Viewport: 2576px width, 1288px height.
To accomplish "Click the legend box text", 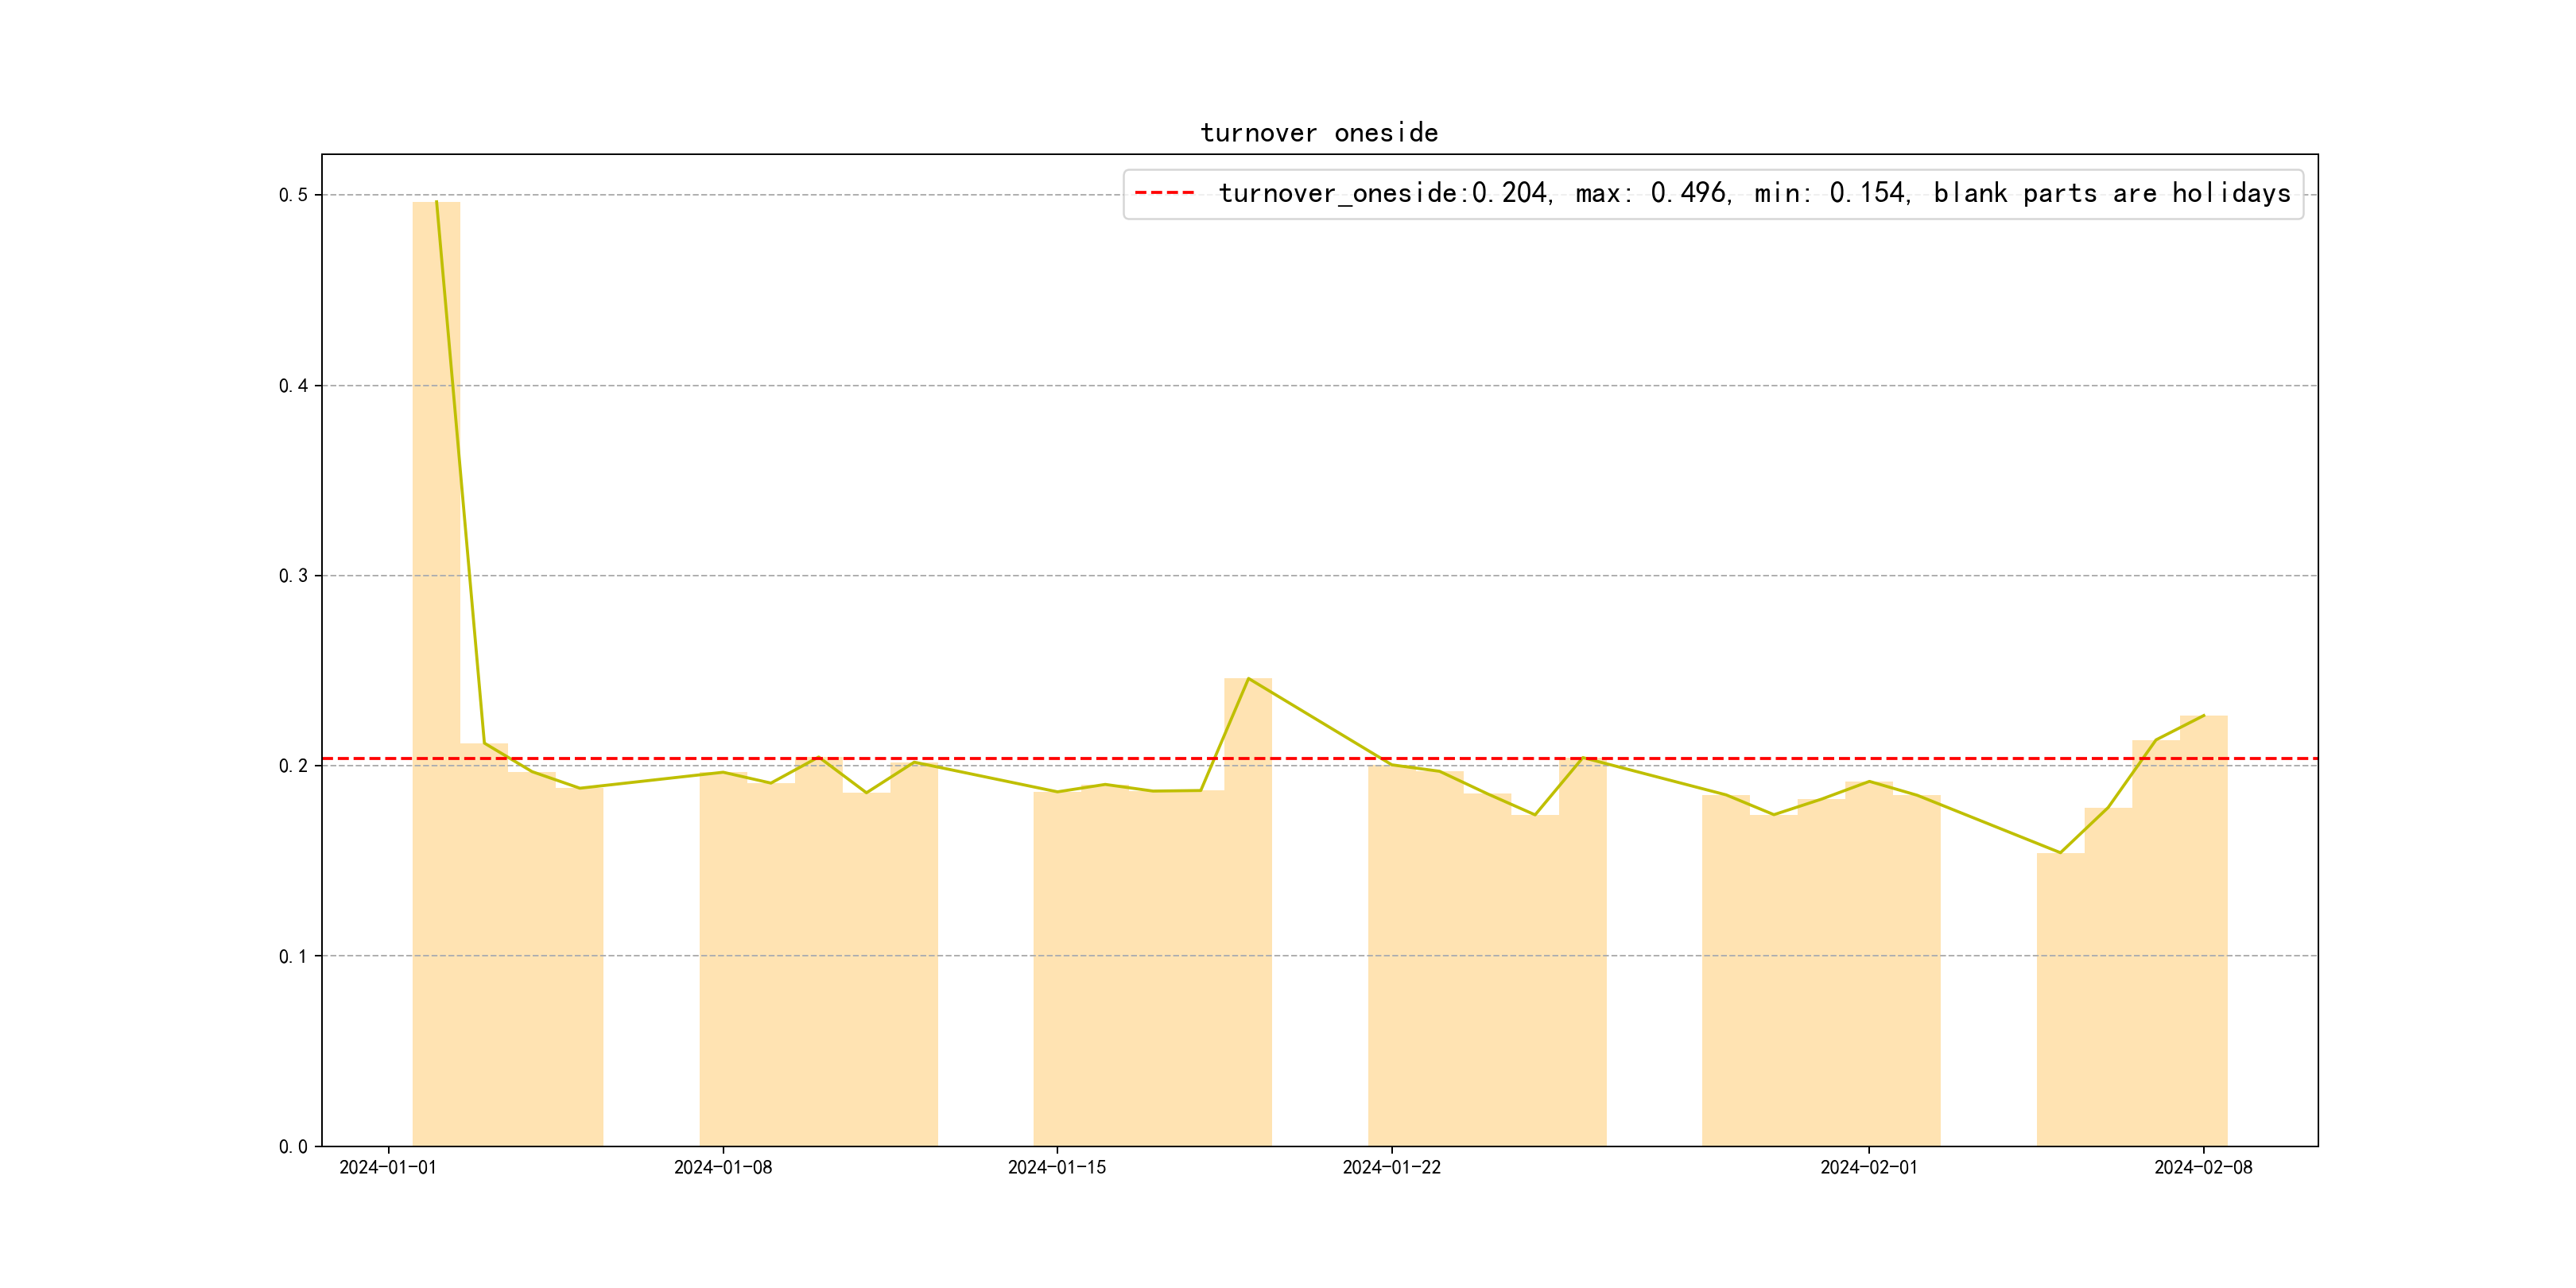I will point(1753,193).
